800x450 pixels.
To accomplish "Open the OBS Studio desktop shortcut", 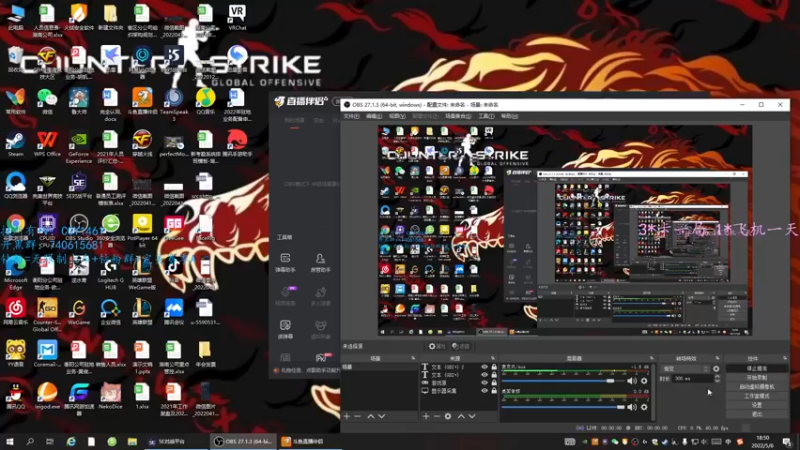I will pos(79,228).
